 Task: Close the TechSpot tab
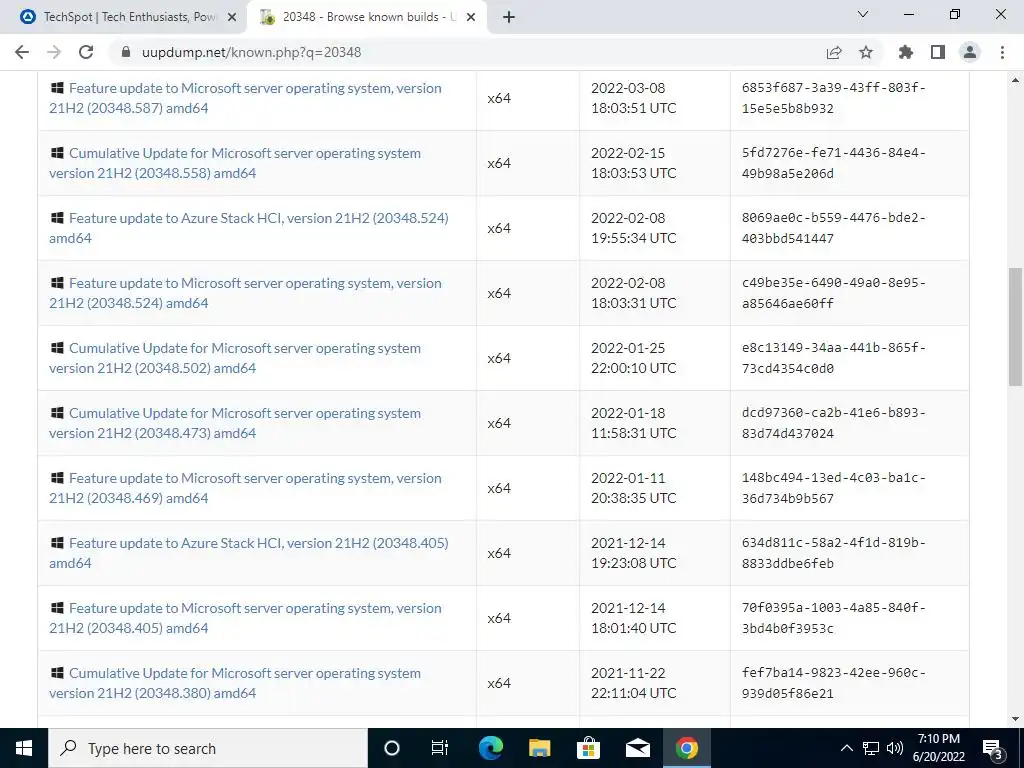(232, 17)
